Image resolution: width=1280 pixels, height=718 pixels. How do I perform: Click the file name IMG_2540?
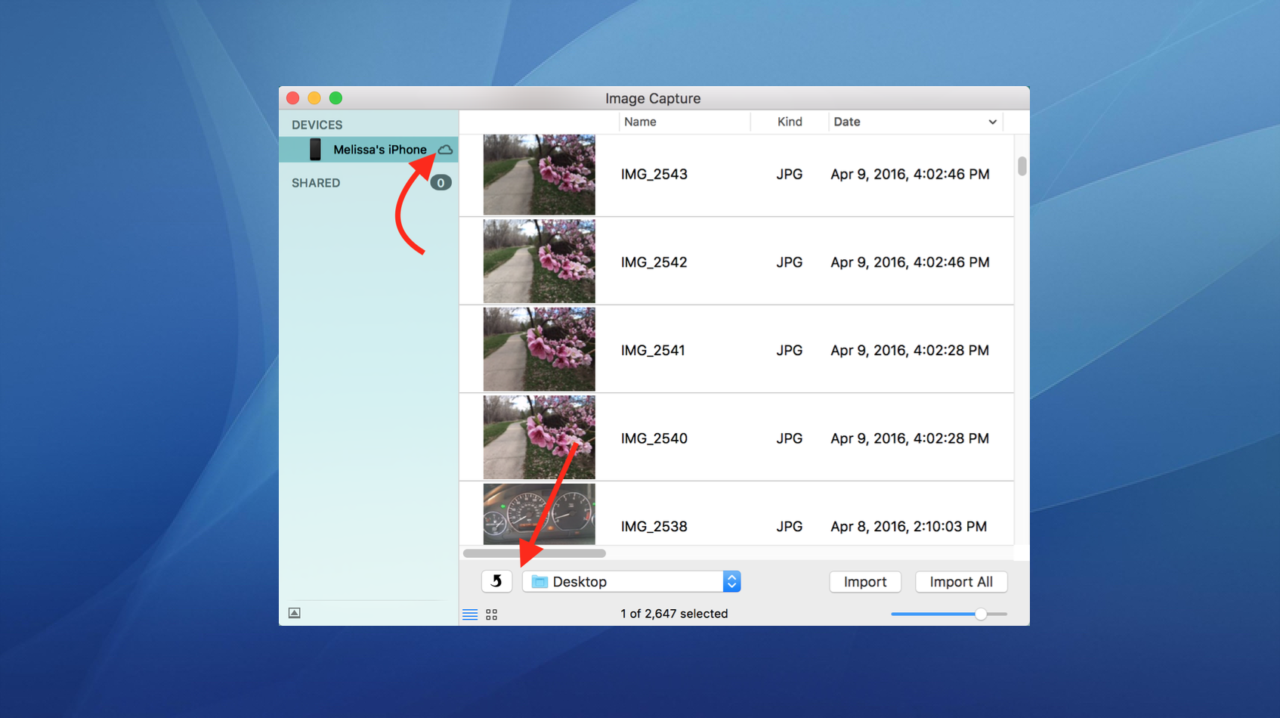(x=654, y=438)
